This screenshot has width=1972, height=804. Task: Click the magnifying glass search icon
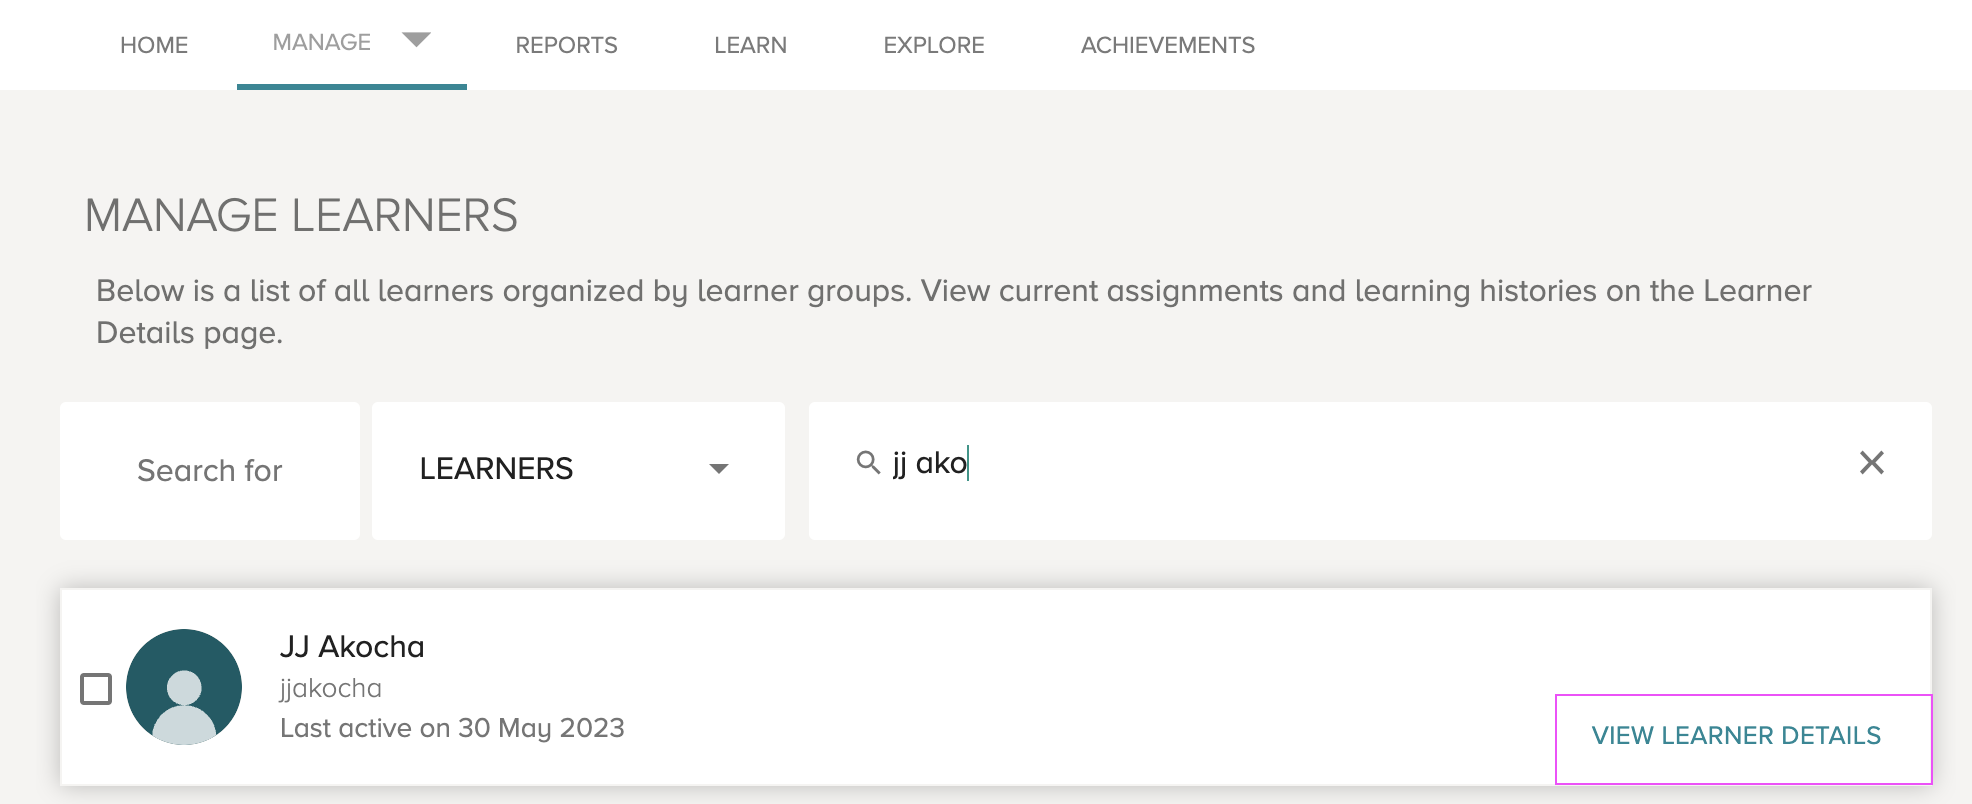coord(868,462)
